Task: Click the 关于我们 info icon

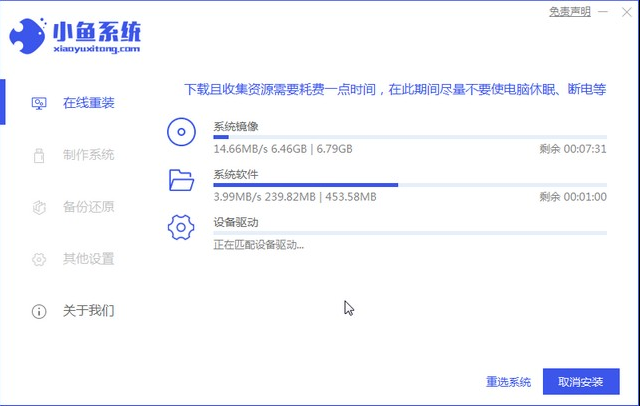Action: (39, 311)
